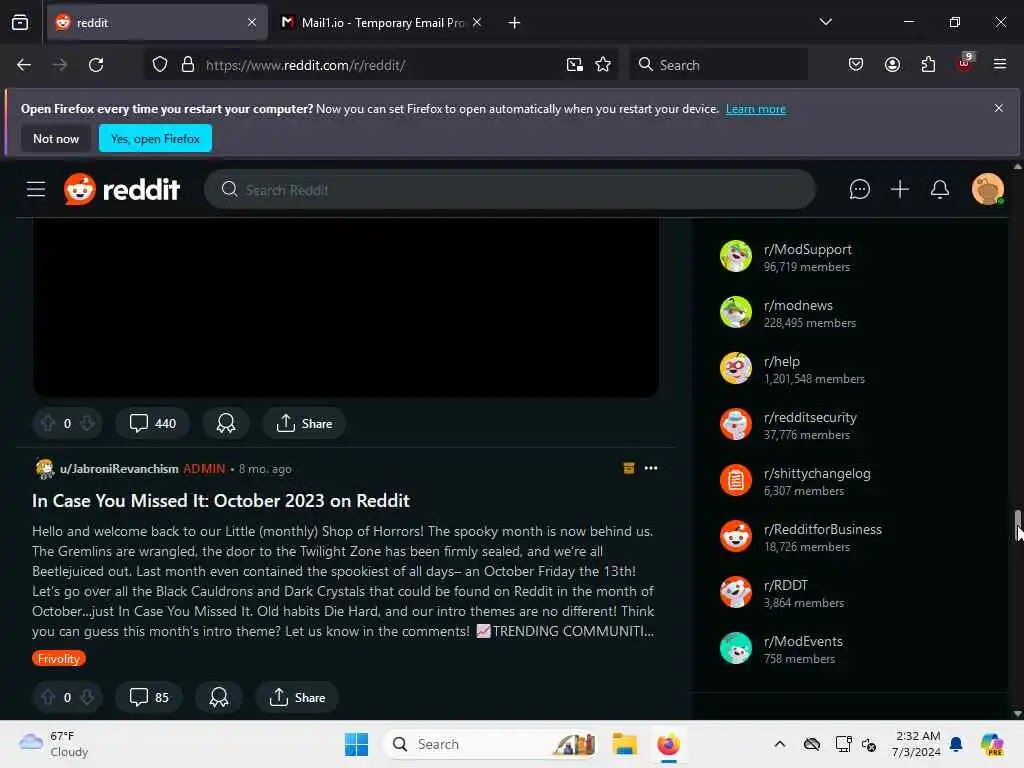Open the weather widget showing 67°F
Screen dimensions: 1024x768
tap(54, 744)
